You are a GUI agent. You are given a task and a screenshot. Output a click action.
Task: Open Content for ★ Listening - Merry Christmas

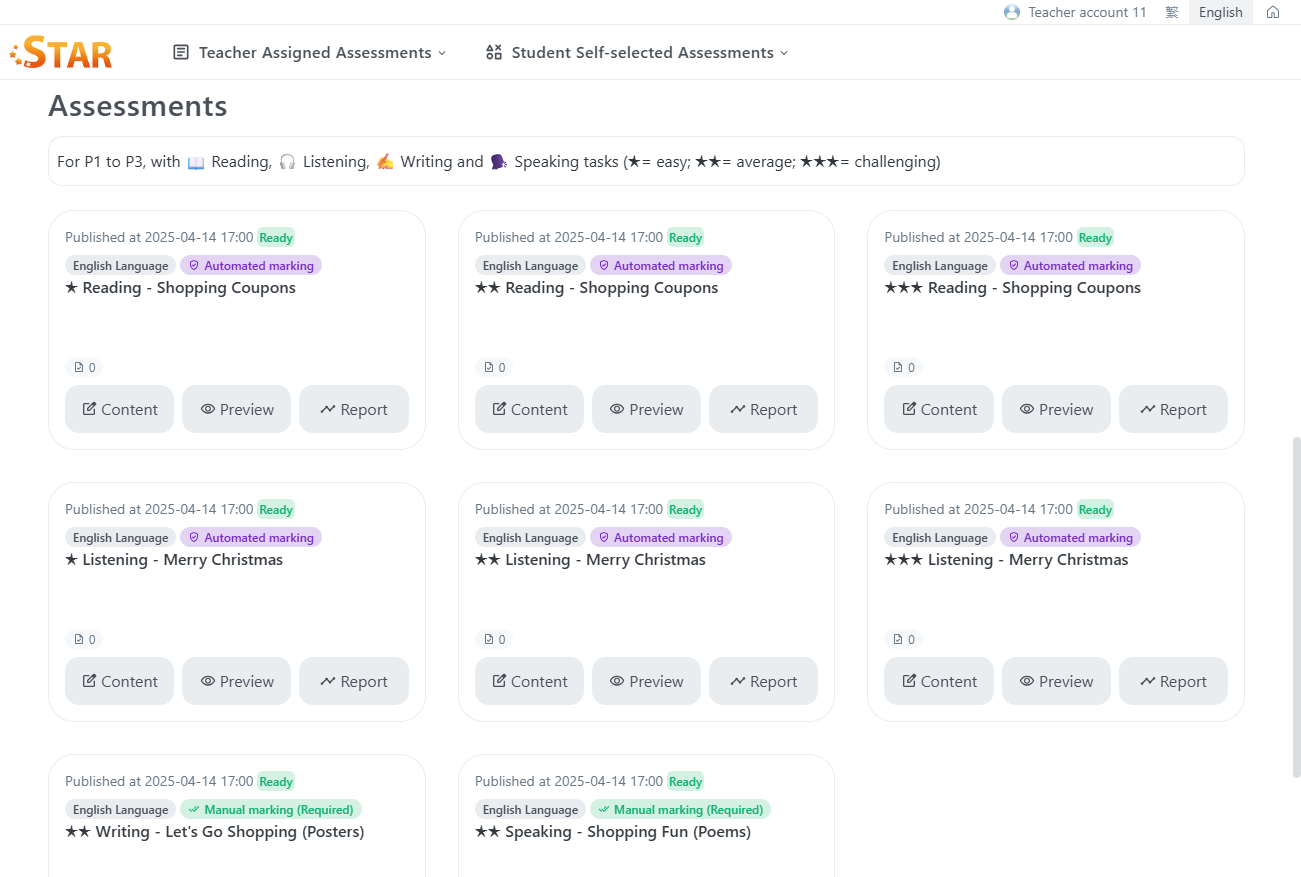(x=119, y=681)
